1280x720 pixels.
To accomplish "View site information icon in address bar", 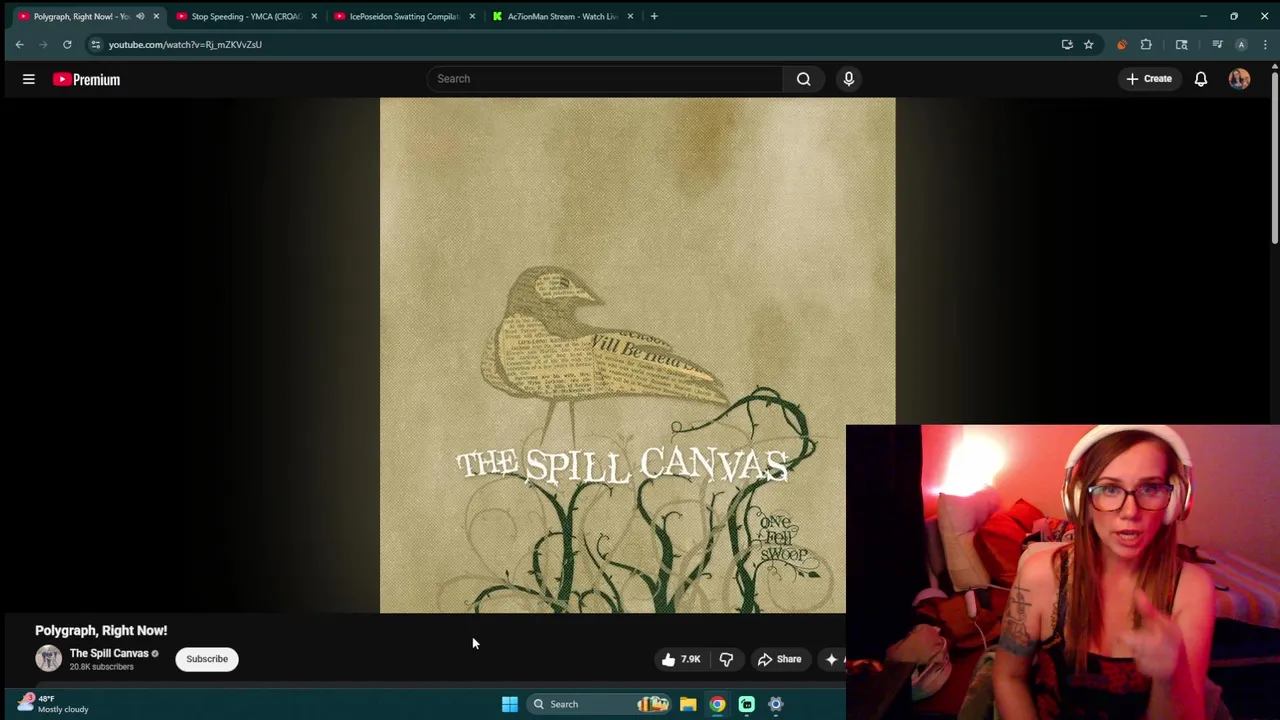I will (95, 44).
